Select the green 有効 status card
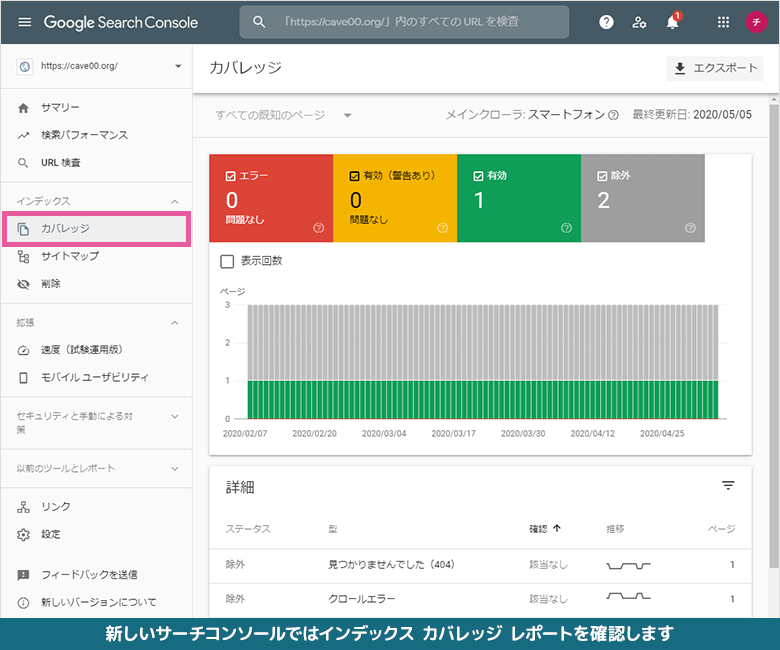This screenshot has height=650, width=780. tap(519, 198)
